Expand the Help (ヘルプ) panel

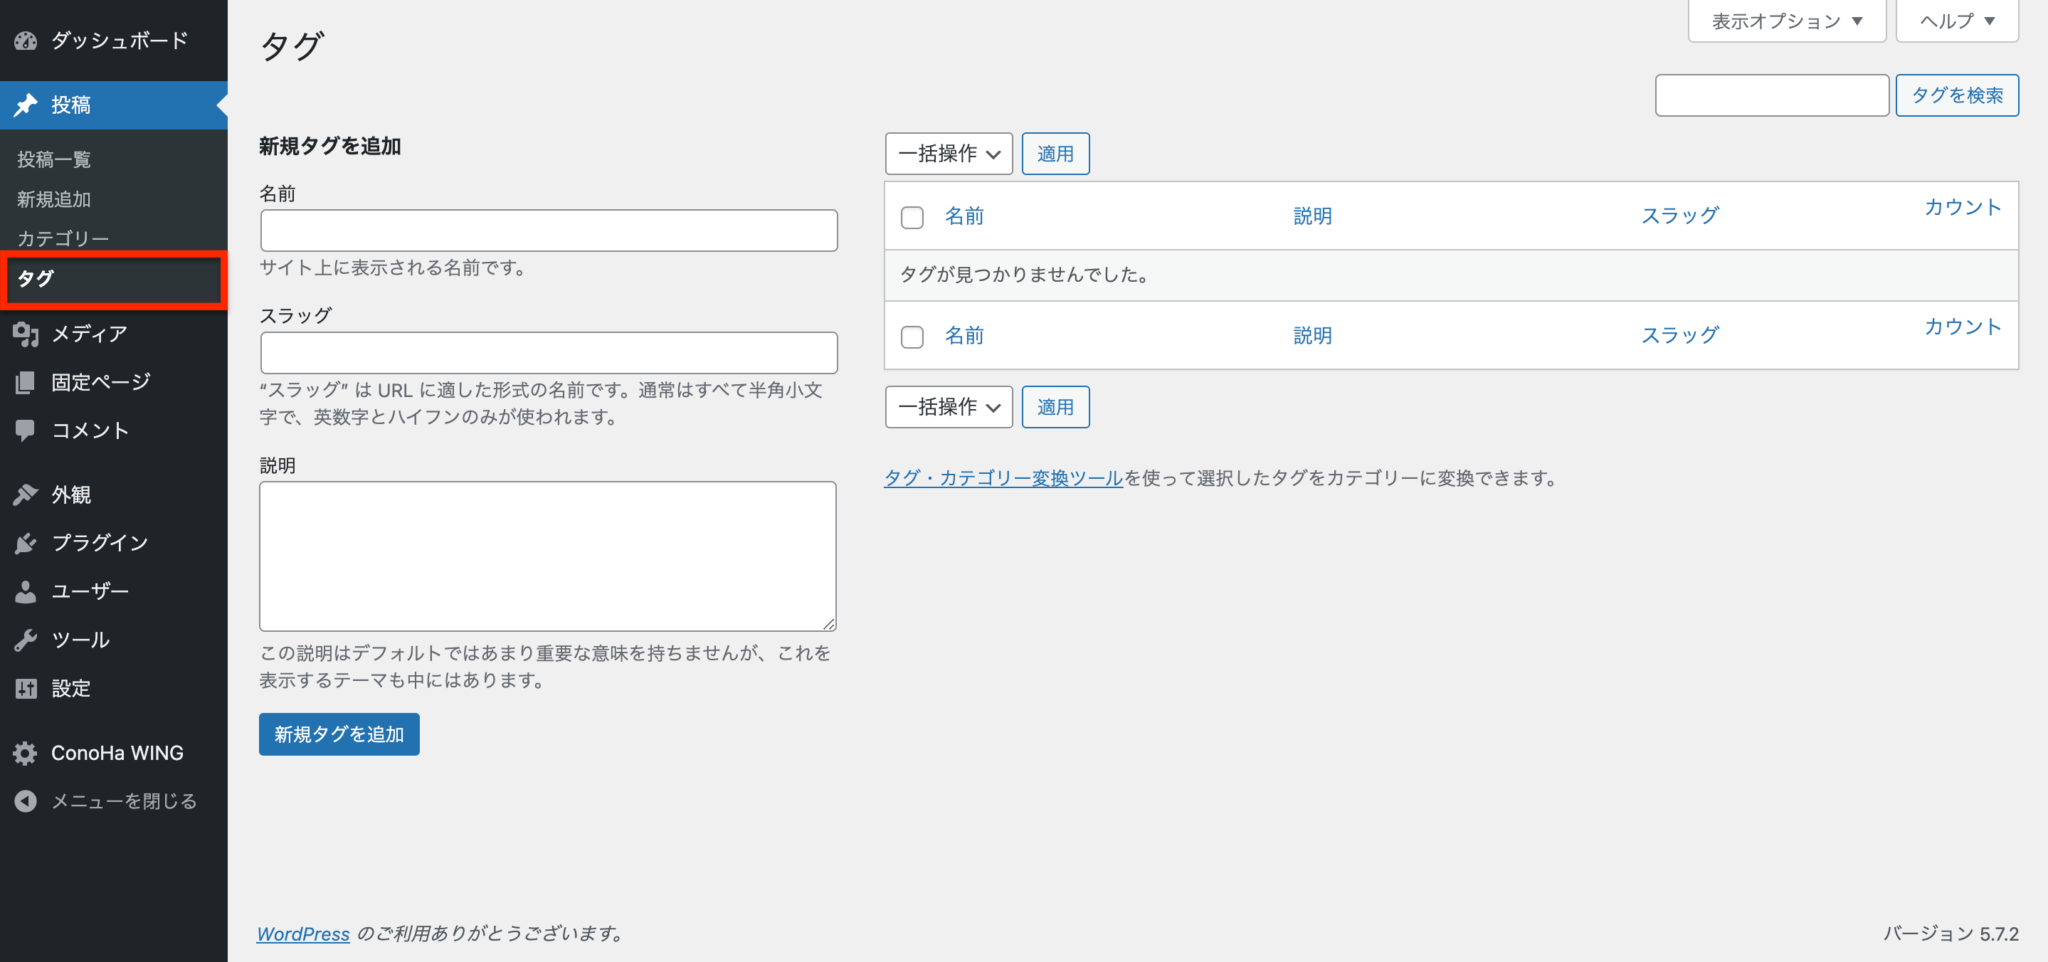coord(1956,21)
